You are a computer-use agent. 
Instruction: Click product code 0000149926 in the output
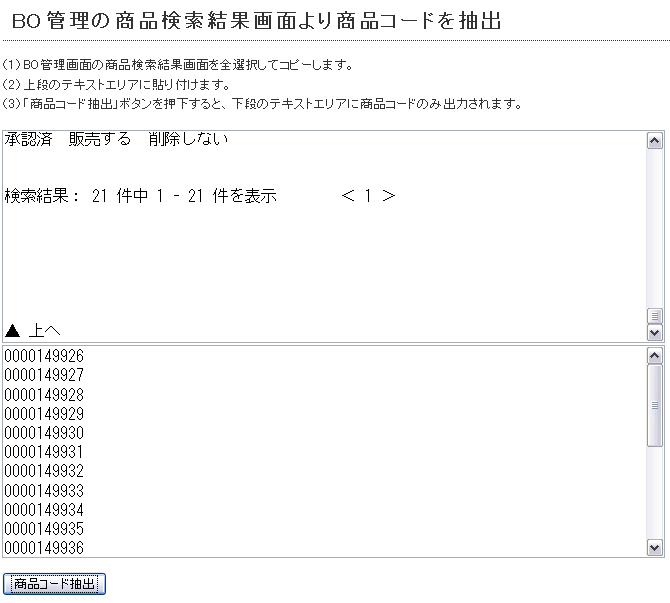(44, 356)
